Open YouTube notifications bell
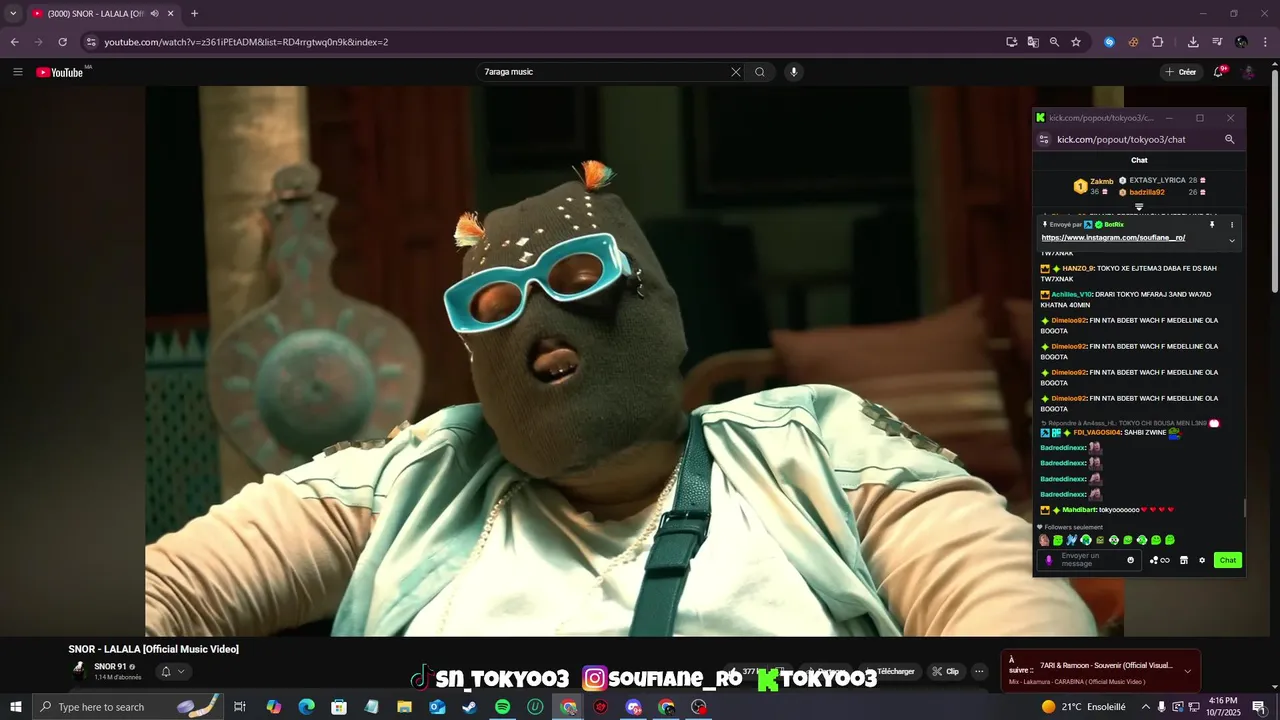The image size is (1280, 720). (1219, 72)
